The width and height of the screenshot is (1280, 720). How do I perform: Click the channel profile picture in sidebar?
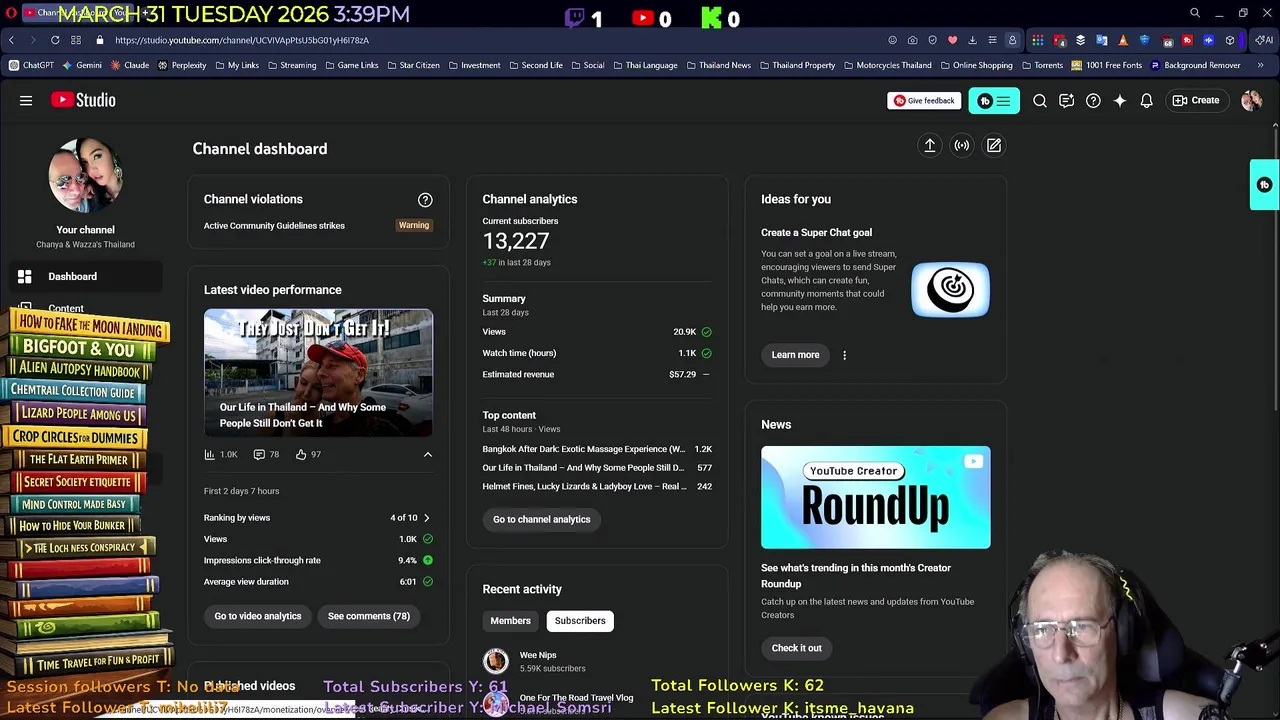coord(85,175)
